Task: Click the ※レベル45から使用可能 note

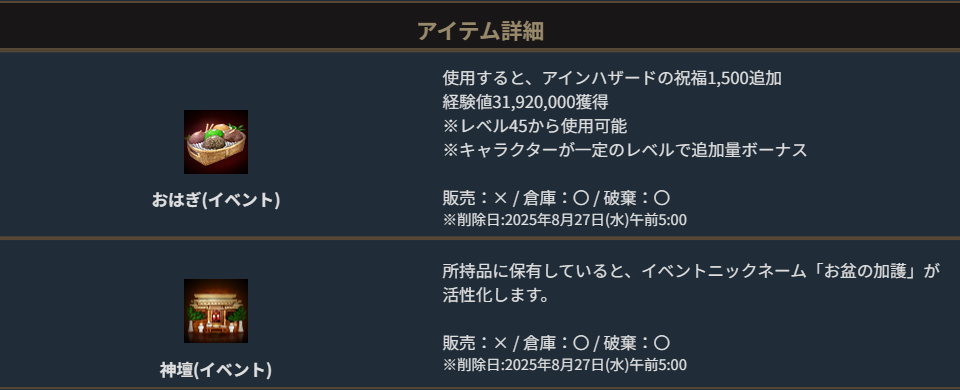Action: (534, 126)
